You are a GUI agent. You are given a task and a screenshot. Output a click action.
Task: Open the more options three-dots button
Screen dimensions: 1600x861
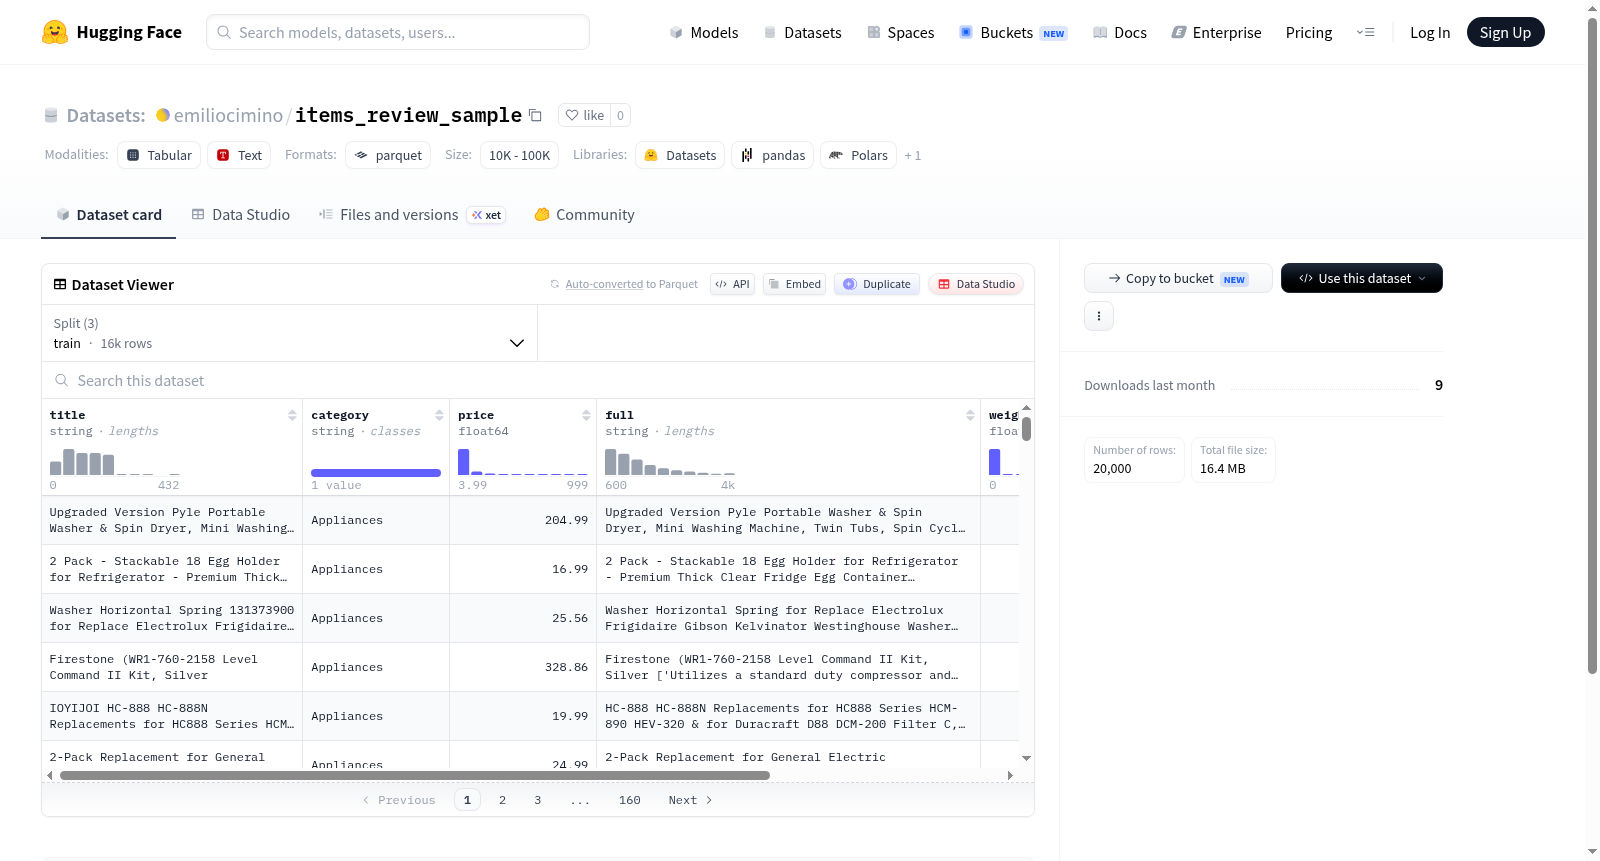(x=1099, y=316)
